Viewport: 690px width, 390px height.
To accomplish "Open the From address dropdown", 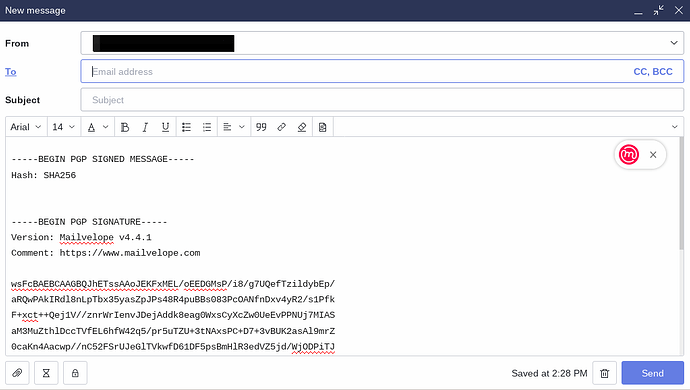I will point(382,43).
